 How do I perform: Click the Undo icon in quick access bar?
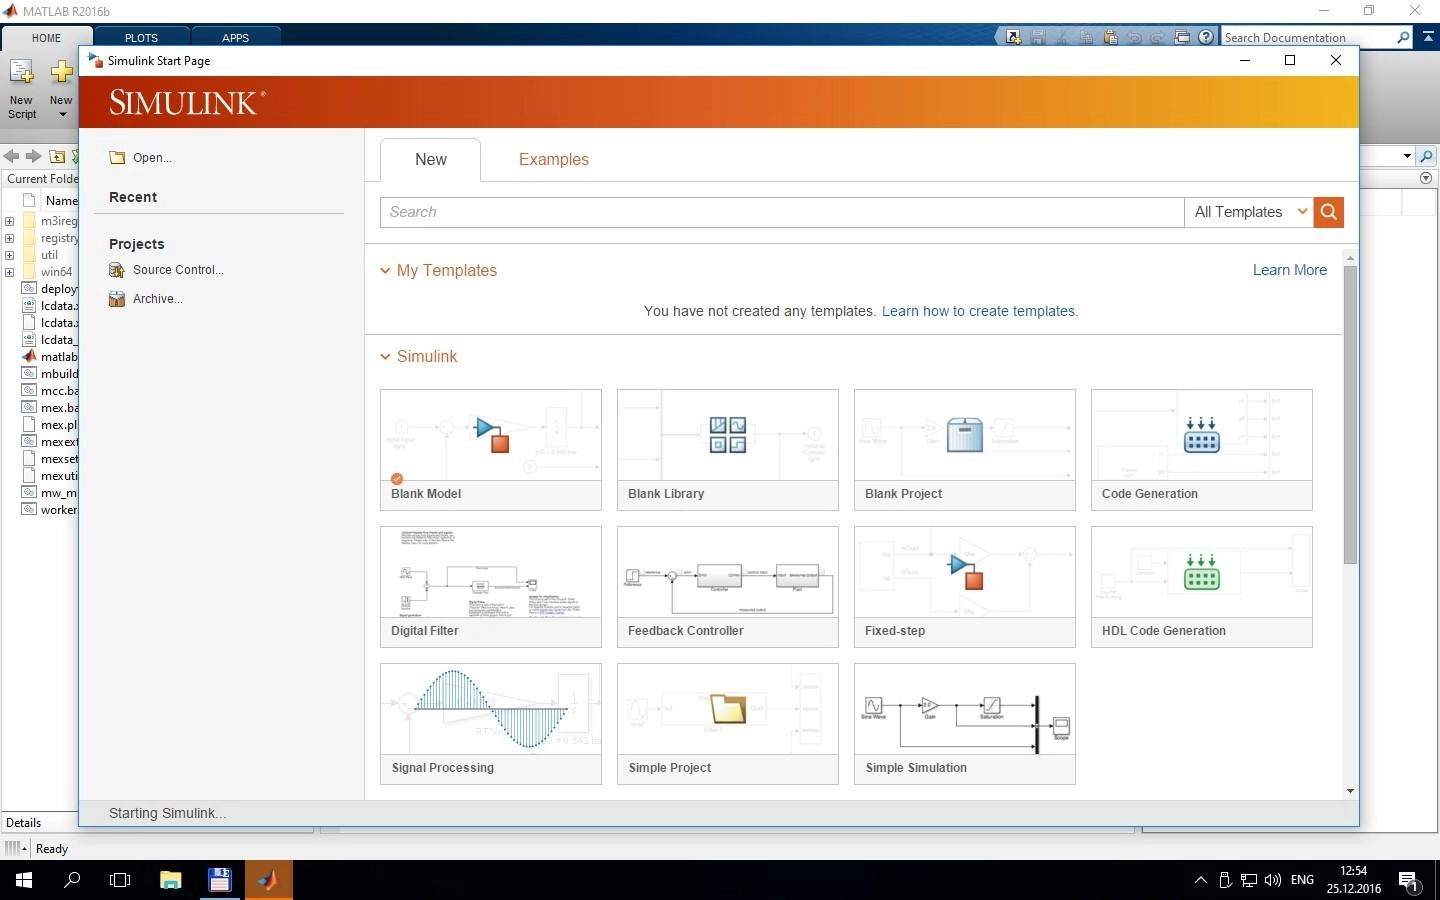(1134, 37)
